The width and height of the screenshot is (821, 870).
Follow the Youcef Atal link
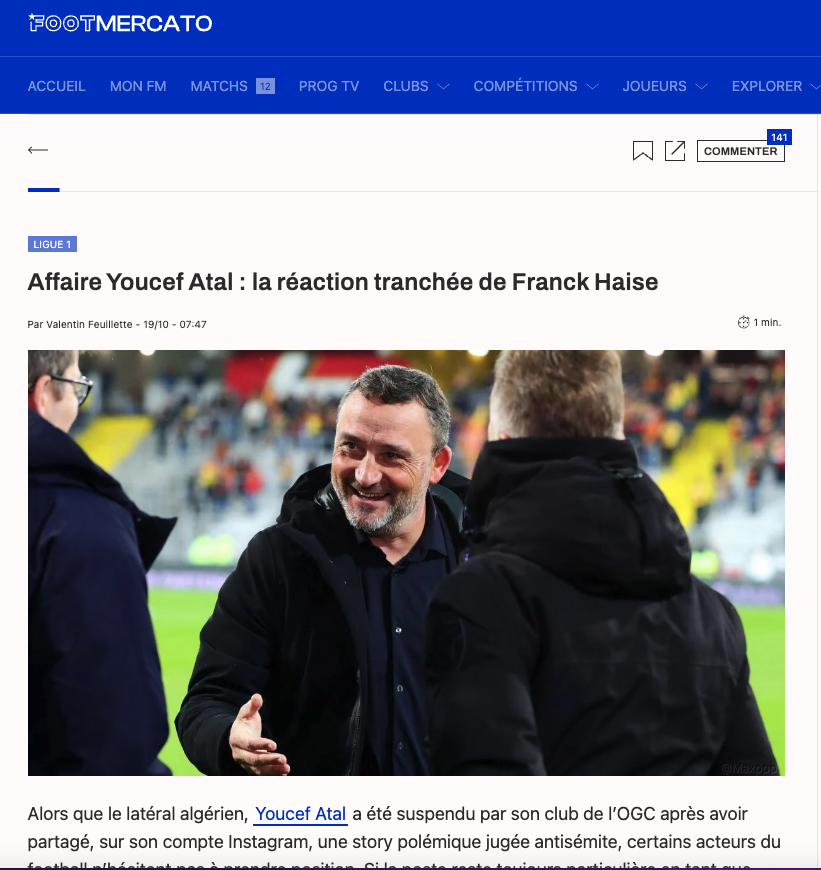click(300, 814)
